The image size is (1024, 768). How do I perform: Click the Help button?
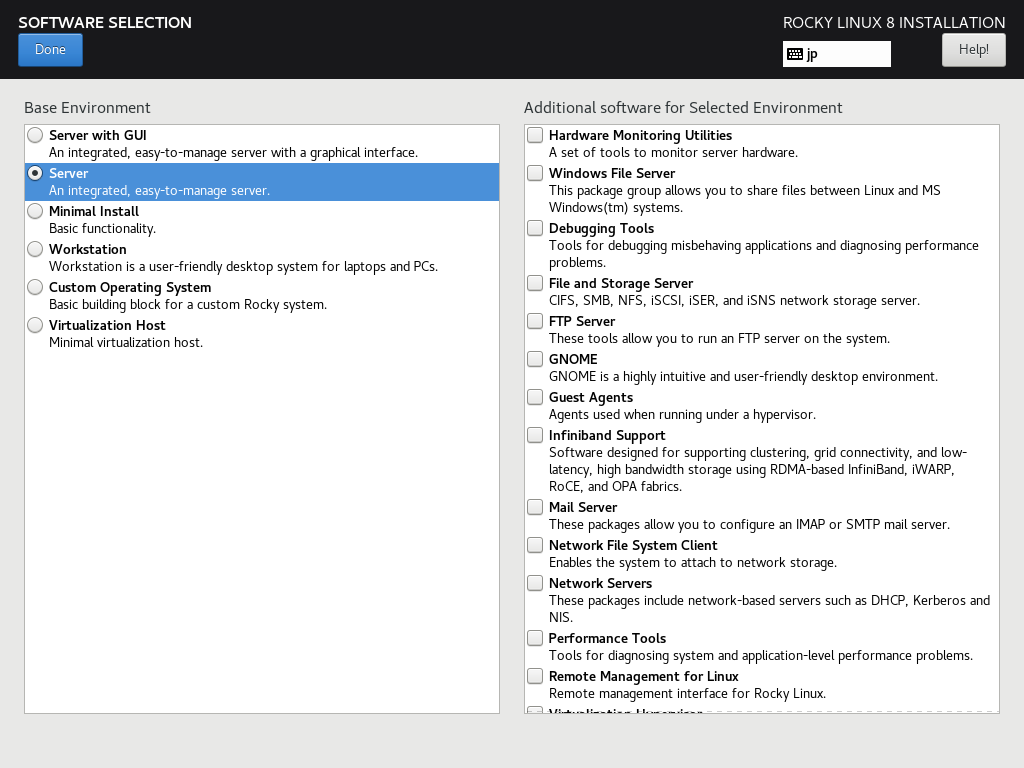(973, 49)
